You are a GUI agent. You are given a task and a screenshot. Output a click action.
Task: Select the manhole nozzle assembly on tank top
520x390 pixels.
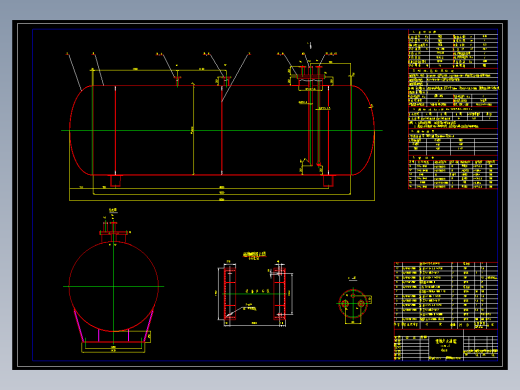tap(311, 77)
